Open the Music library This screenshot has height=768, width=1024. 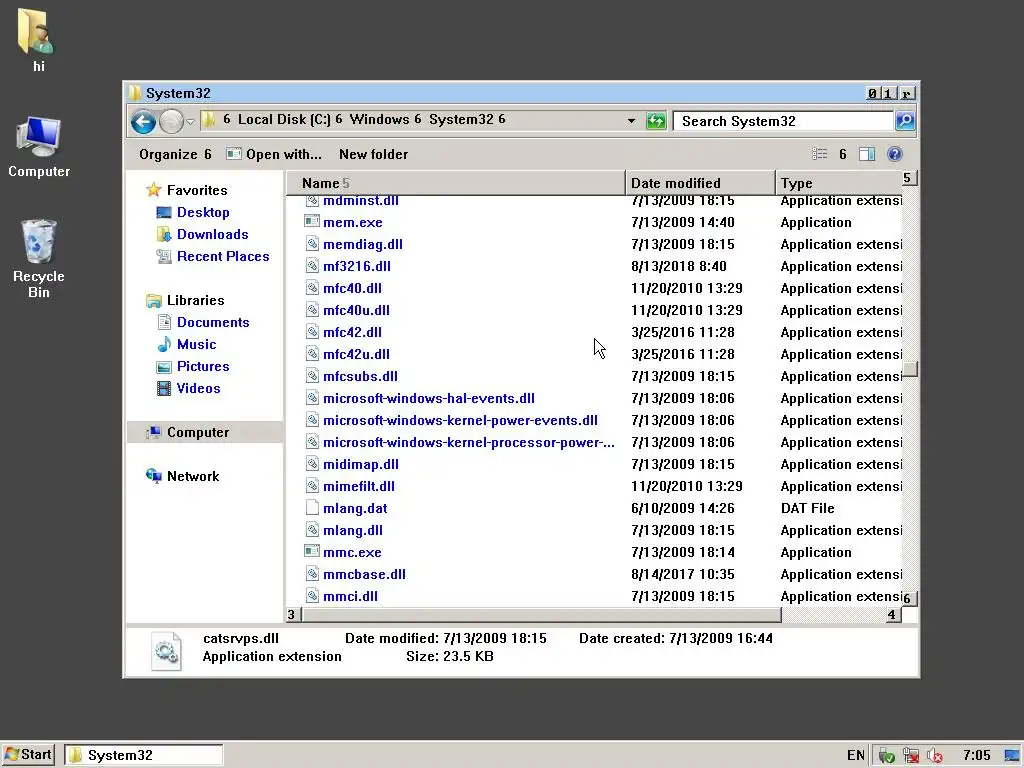point(187,344)
